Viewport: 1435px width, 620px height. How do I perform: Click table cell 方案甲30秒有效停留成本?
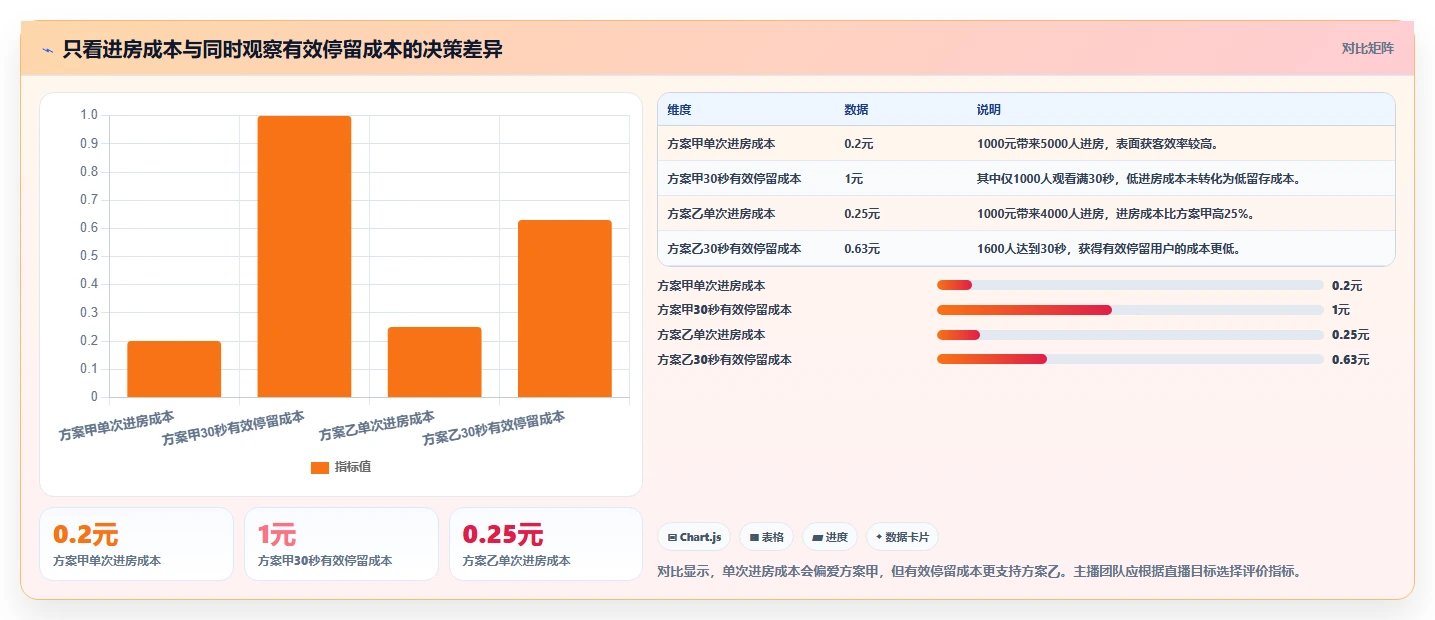tap(734, 179)
